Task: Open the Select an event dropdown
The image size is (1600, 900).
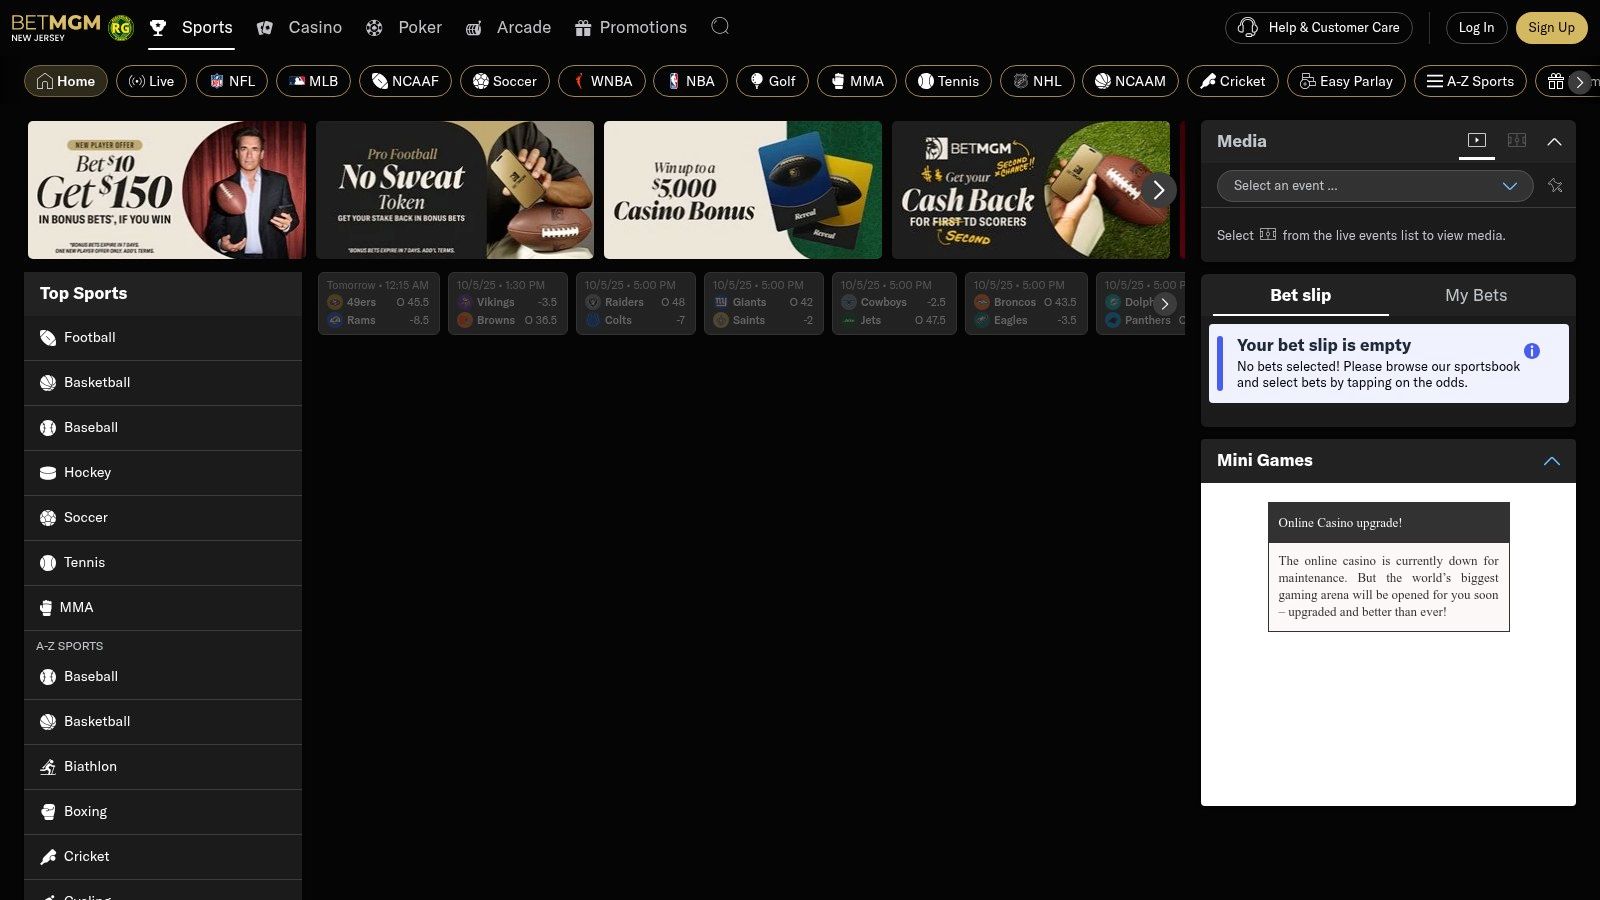Action: [x=1374, y=186]
